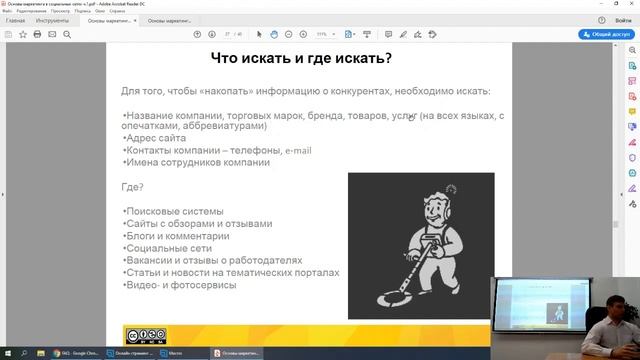Click the Save file icon

coord(8,35)
